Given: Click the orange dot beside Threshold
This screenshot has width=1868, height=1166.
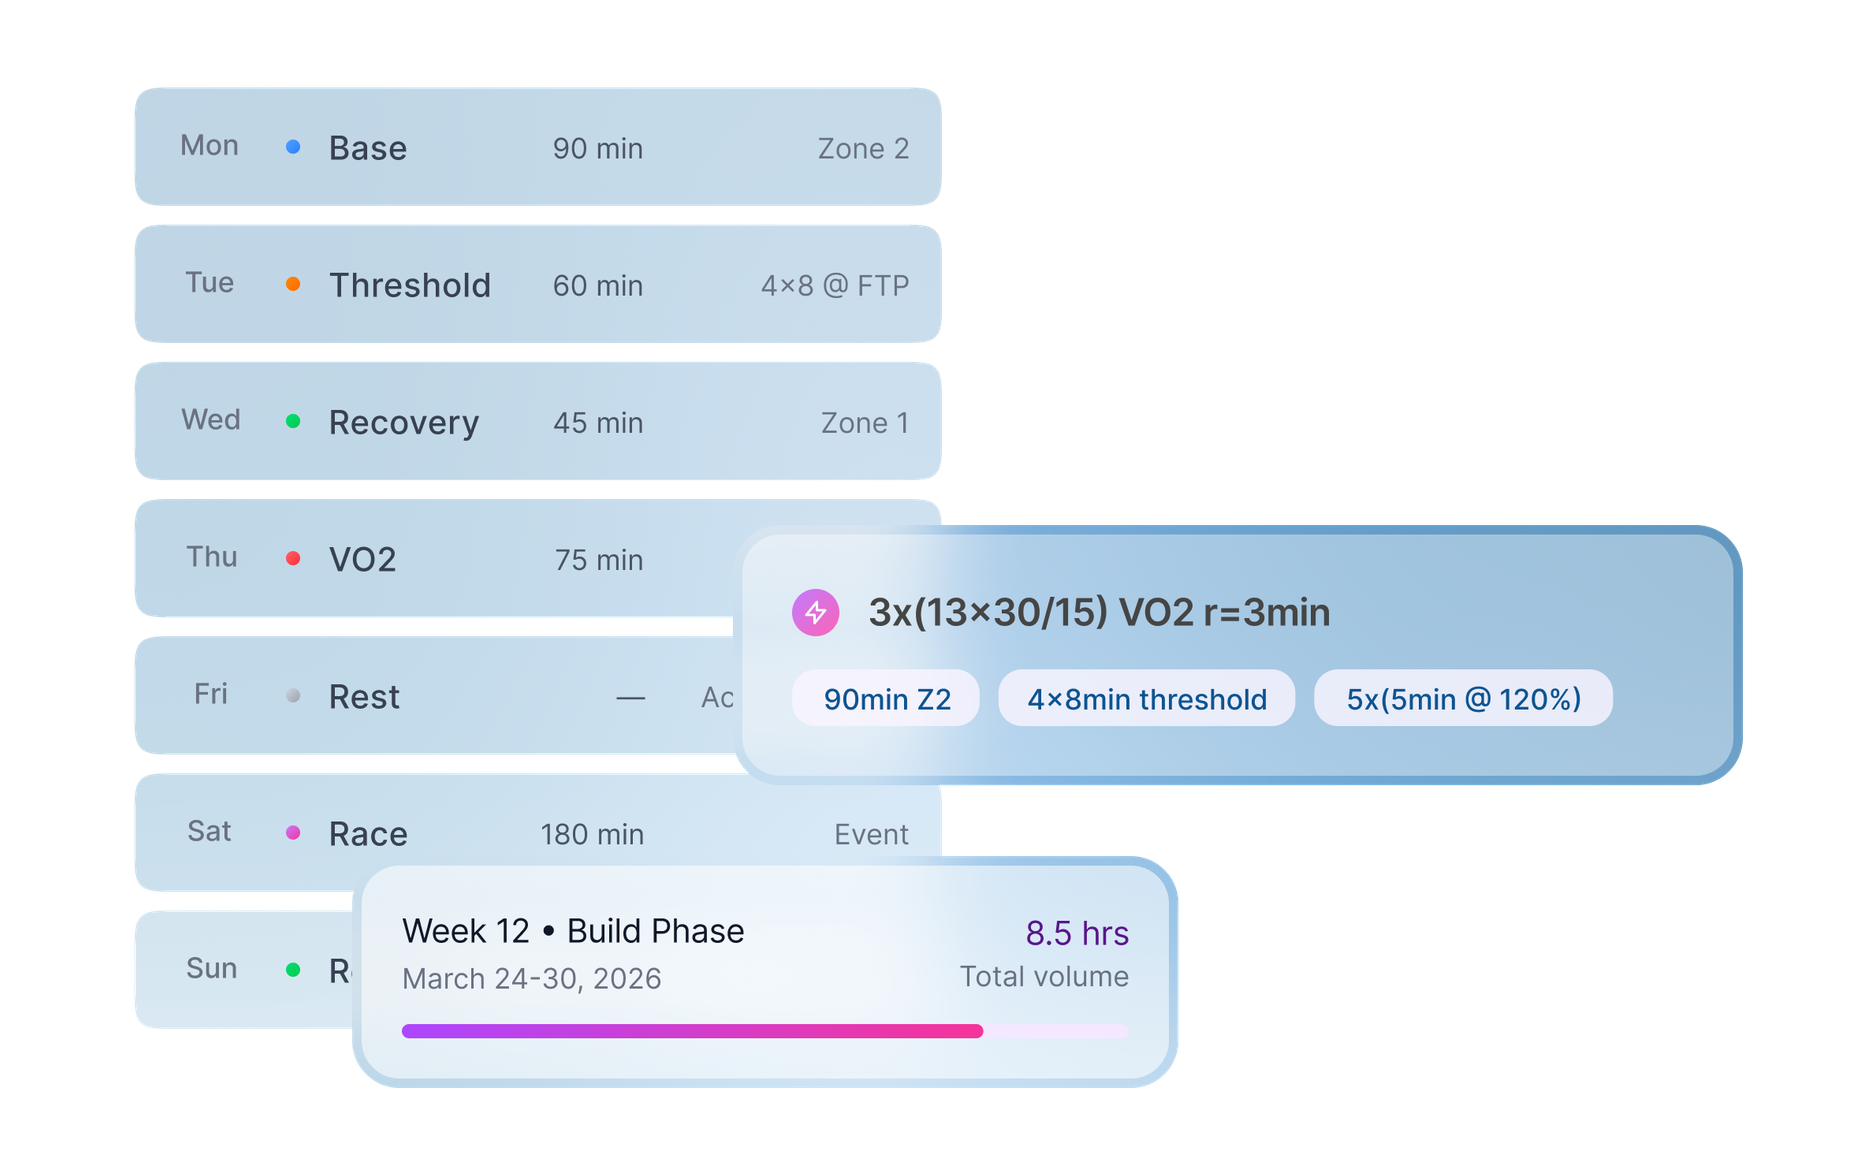Looking at the screenshot, I should click(x=293, y=283).
